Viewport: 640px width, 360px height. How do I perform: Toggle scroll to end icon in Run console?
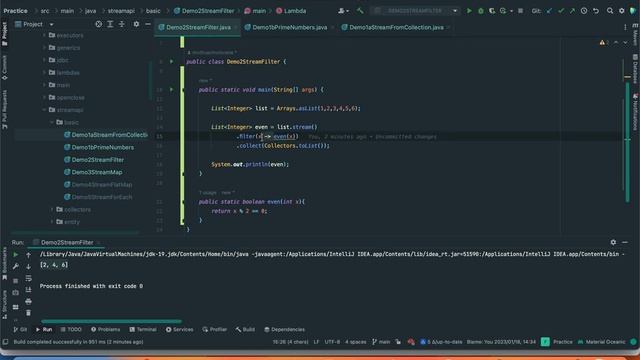(x=28, y=290)
